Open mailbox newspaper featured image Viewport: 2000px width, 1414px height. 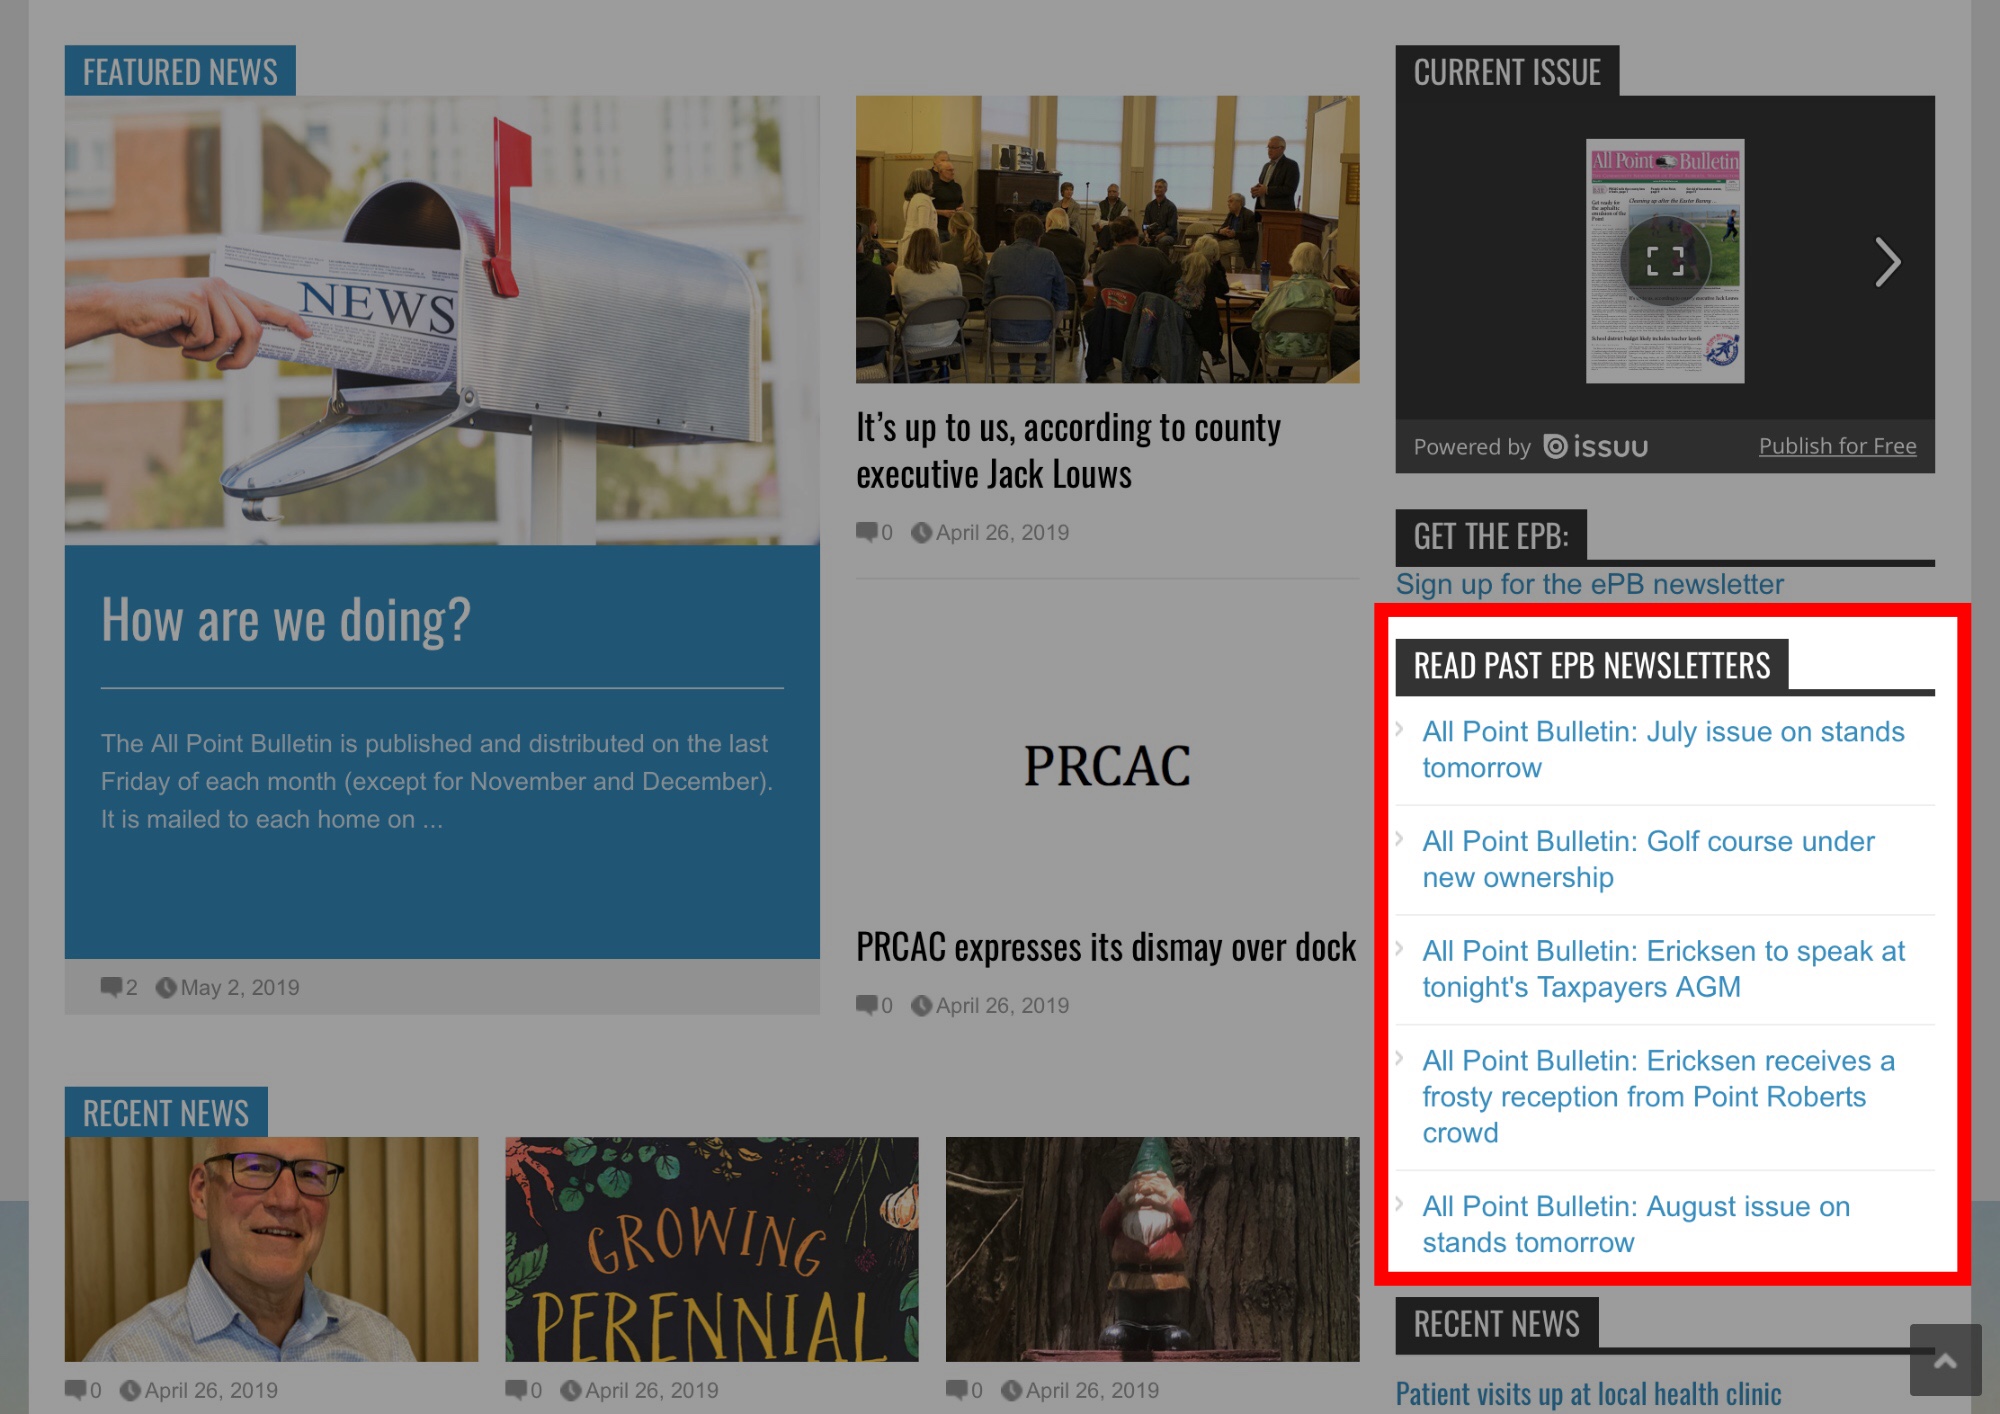coord(442,320)
